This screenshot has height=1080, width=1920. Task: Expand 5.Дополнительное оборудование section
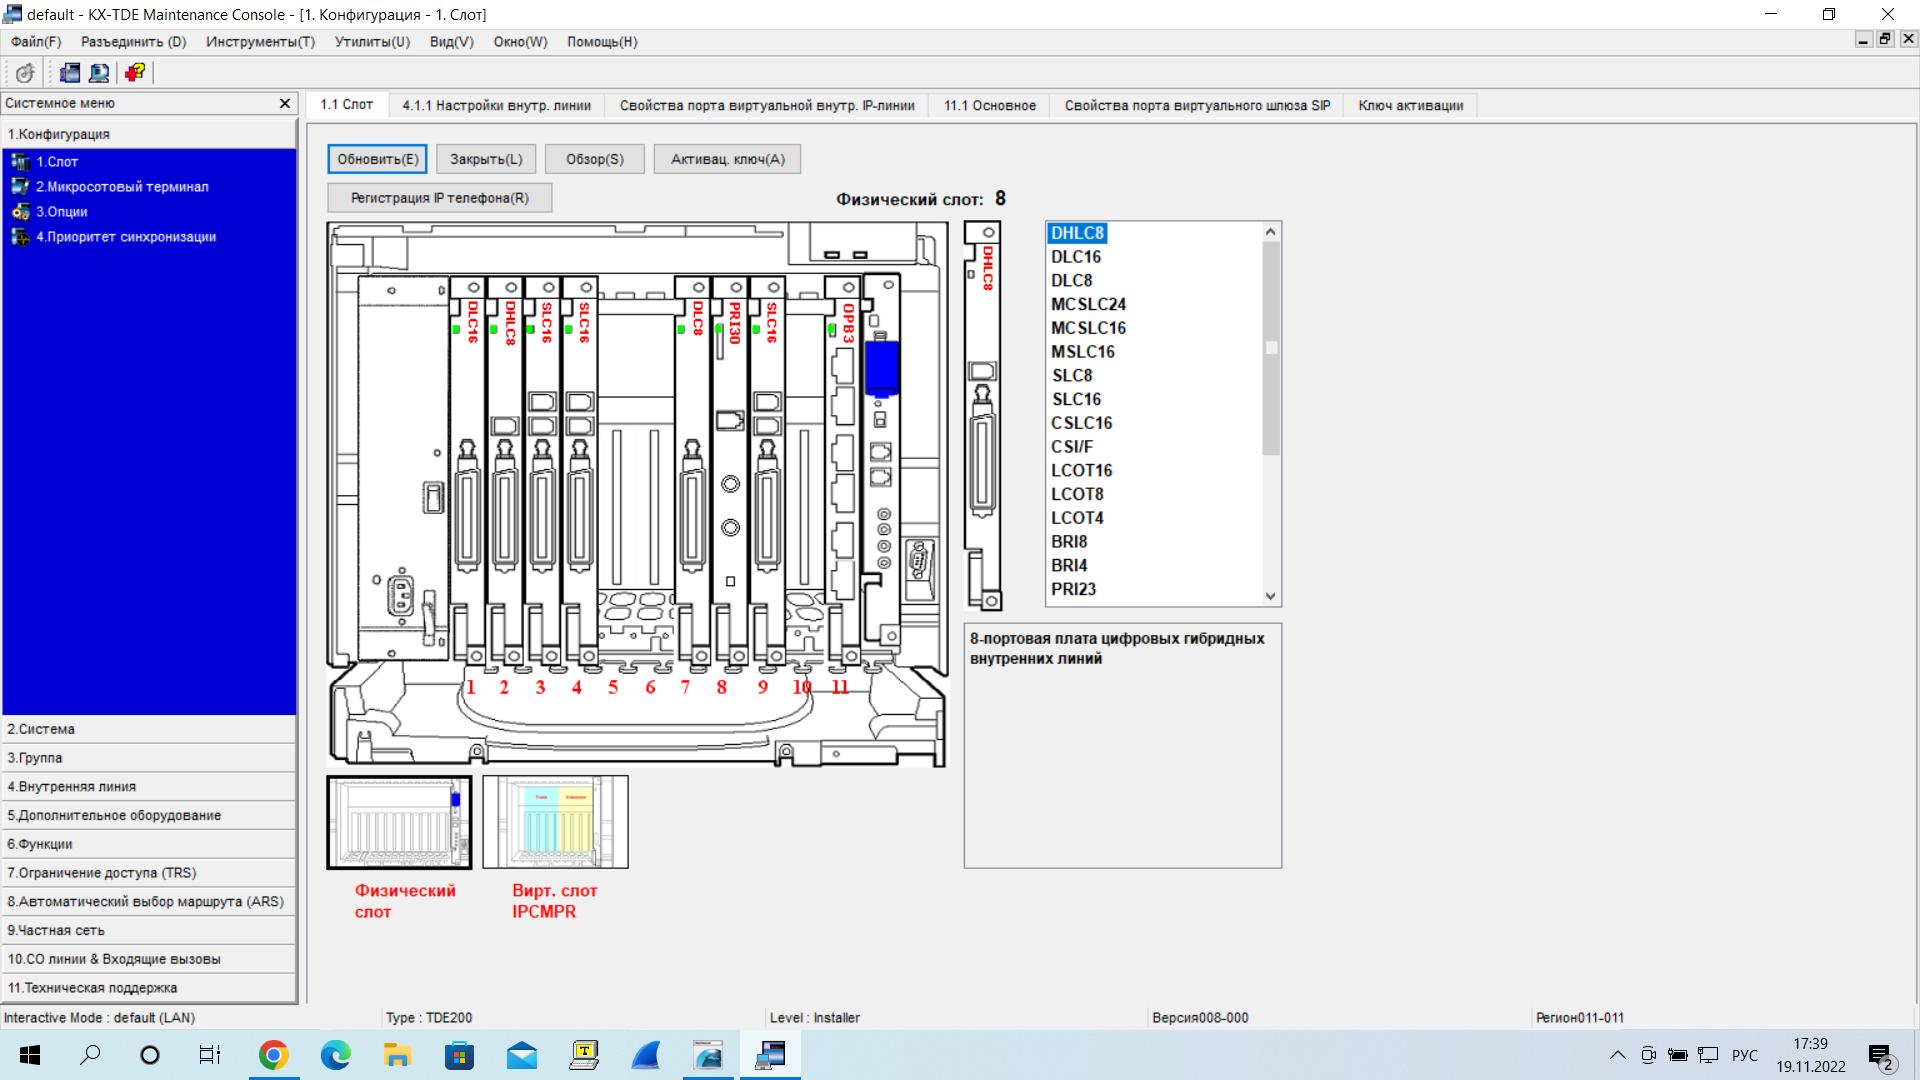pyautogui.click(x=149, y=815)
